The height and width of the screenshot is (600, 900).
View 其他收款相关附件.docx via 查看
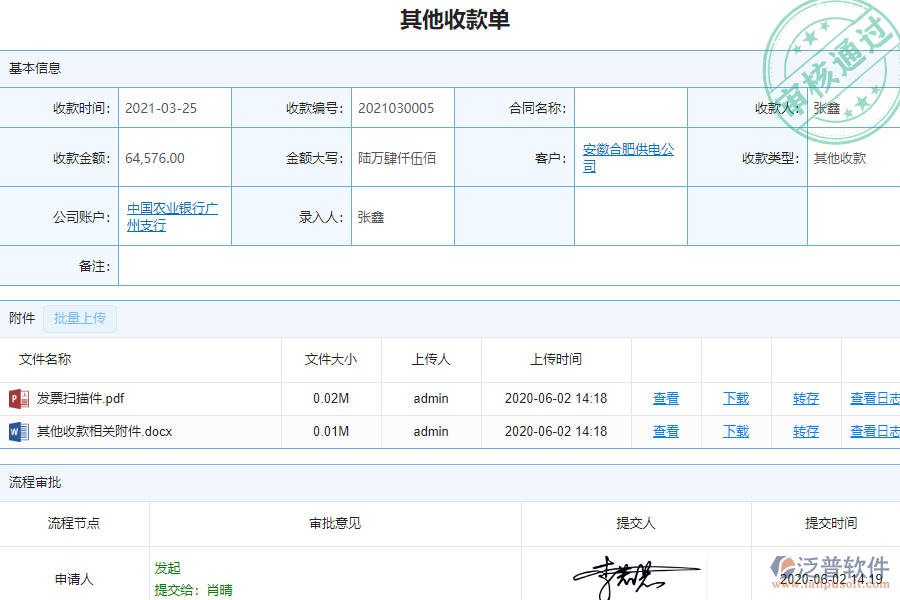666,431
